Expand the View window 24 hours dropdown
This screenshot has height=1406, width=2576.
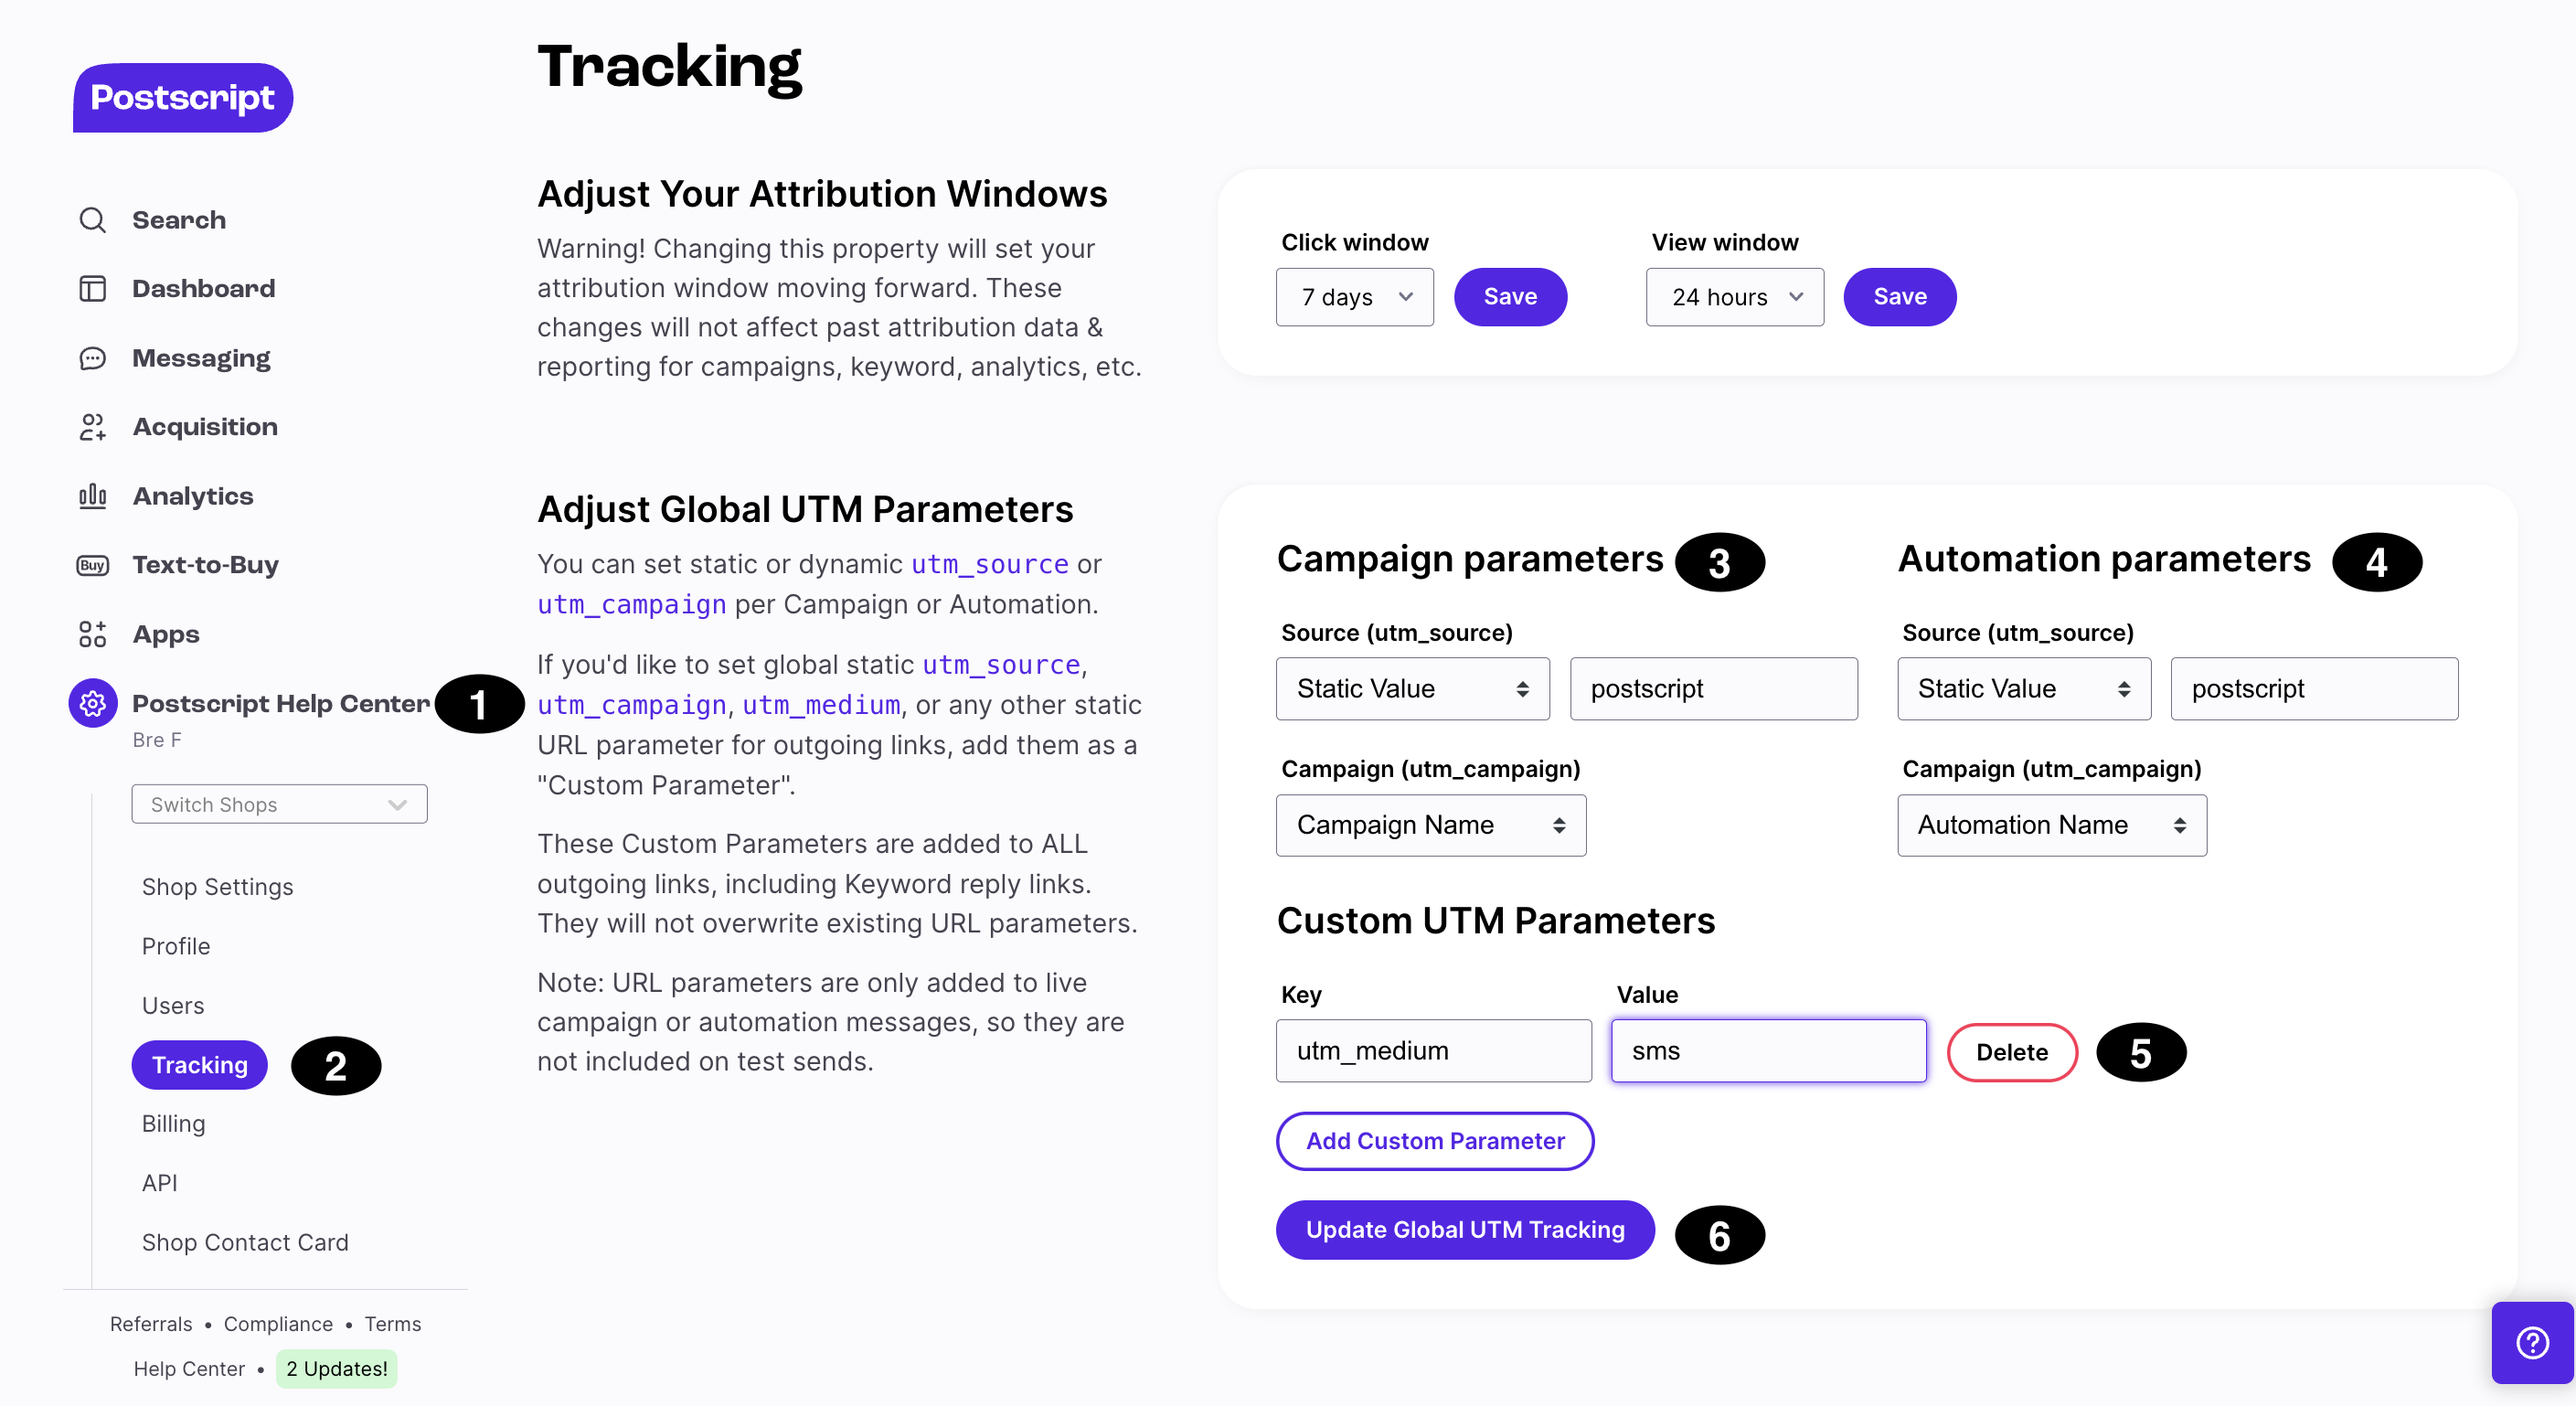1734,297
